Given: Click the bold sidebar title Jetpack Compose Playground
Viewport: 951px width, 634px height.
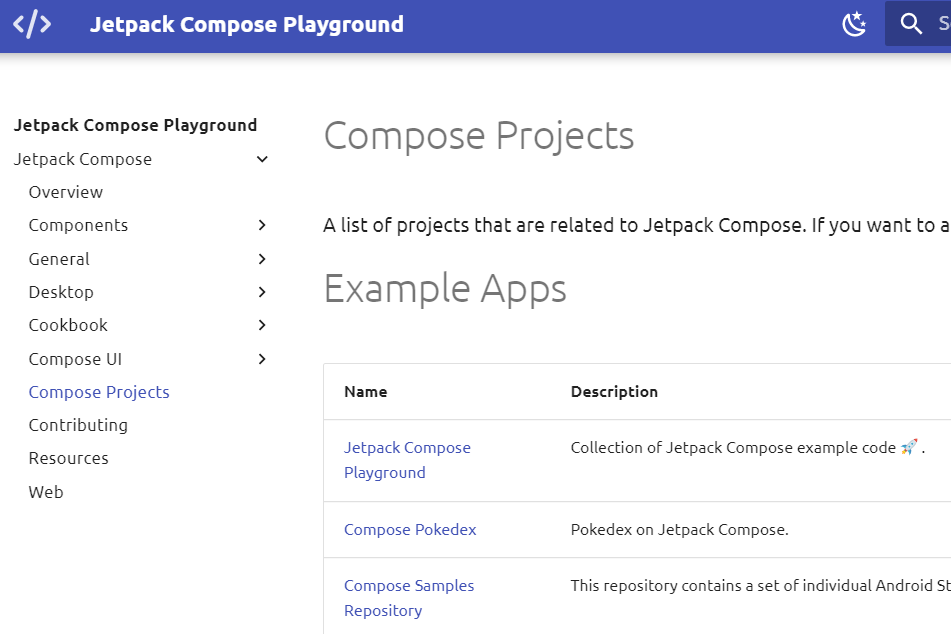Looking at the screenshot, I should (135, 126).
